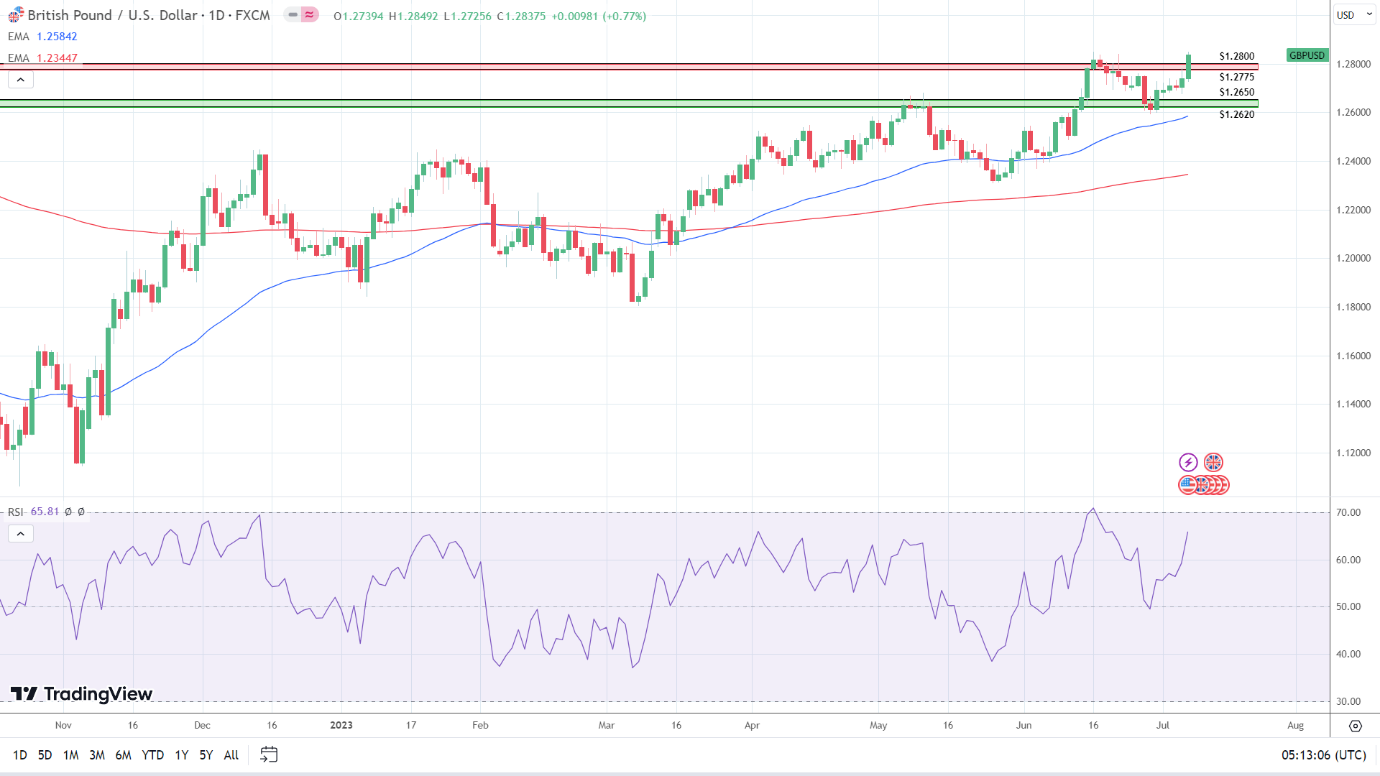
Task: Click the GBP/USD currency flag icon
Action: (x=15, y=15)
